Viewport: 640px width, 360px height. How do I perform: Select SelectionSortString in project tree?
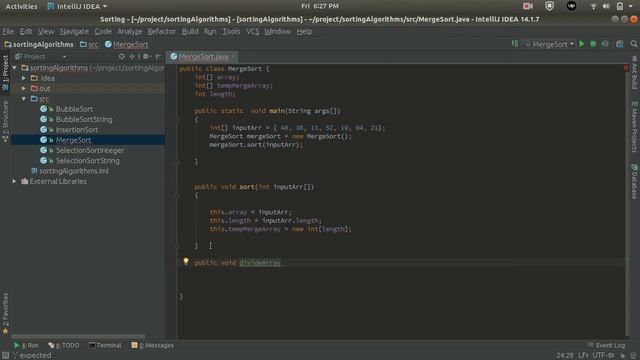click(x=87, y=160)
